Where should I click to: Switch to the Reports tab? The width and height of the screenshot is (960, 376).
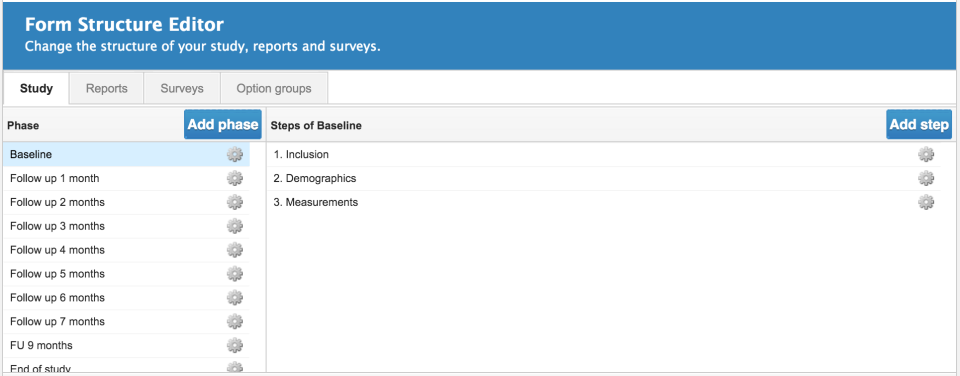[x=107, y=88]
